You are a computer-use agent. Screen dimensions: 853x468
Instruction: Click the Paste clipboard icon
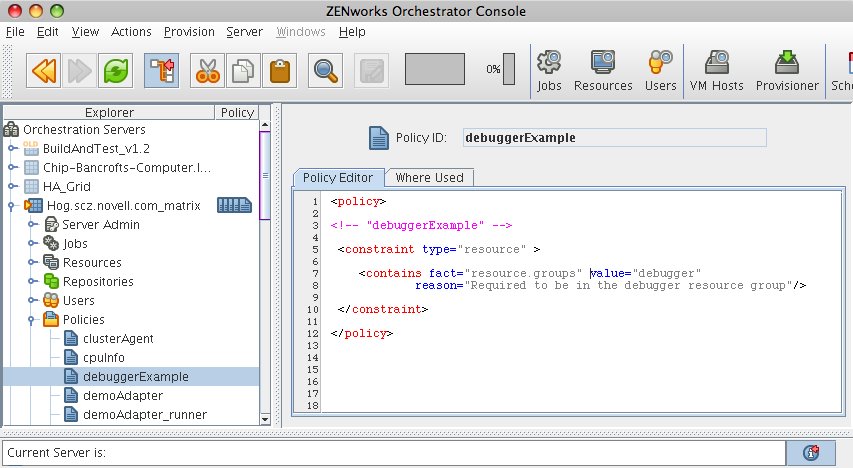click(x=280, y=70)
